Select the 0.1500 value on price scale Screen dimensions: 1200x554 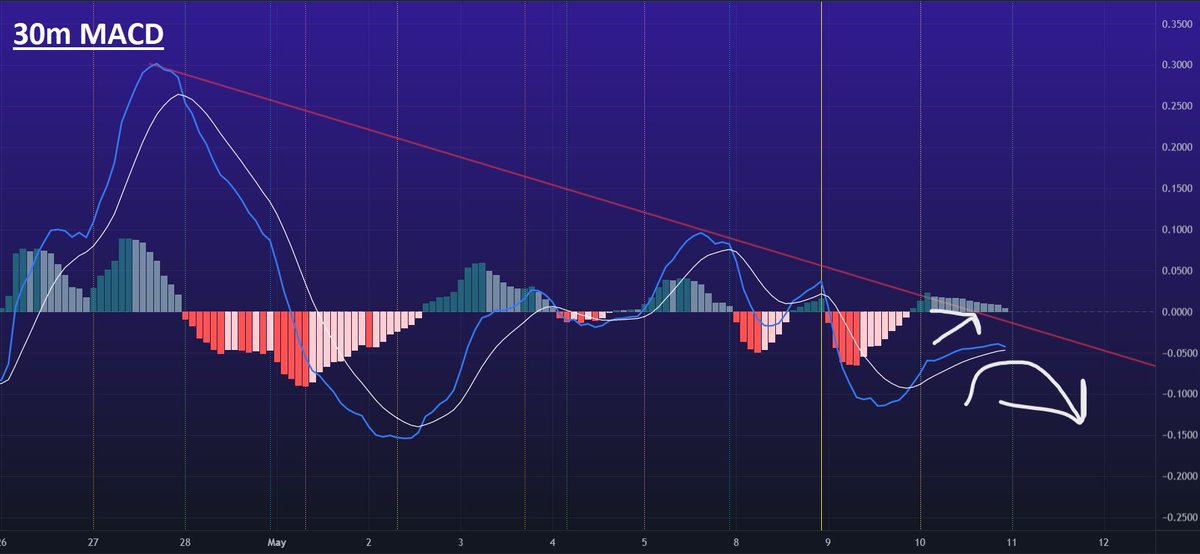click(x=1177, y=188)
